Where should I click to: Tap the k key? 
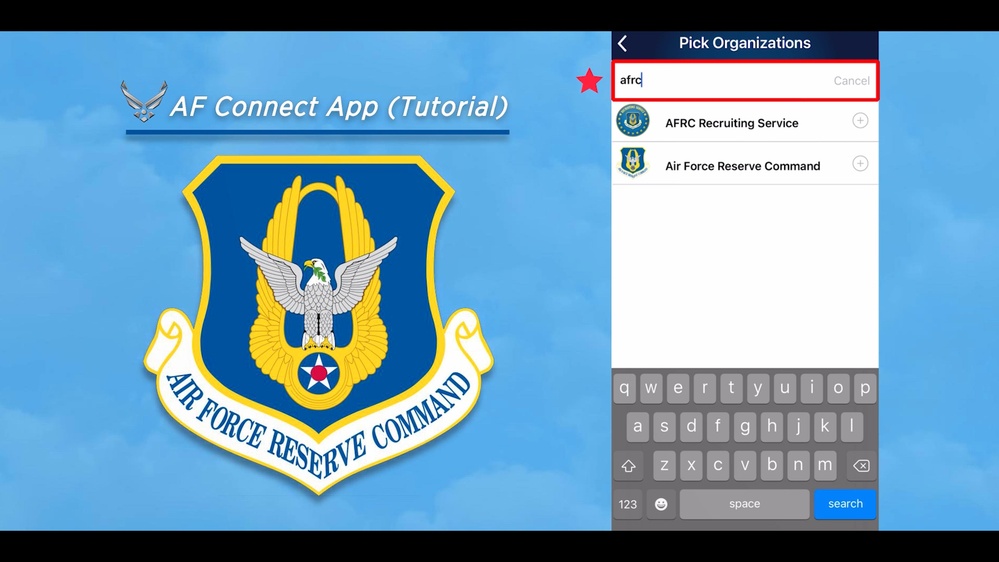point(825,427)
